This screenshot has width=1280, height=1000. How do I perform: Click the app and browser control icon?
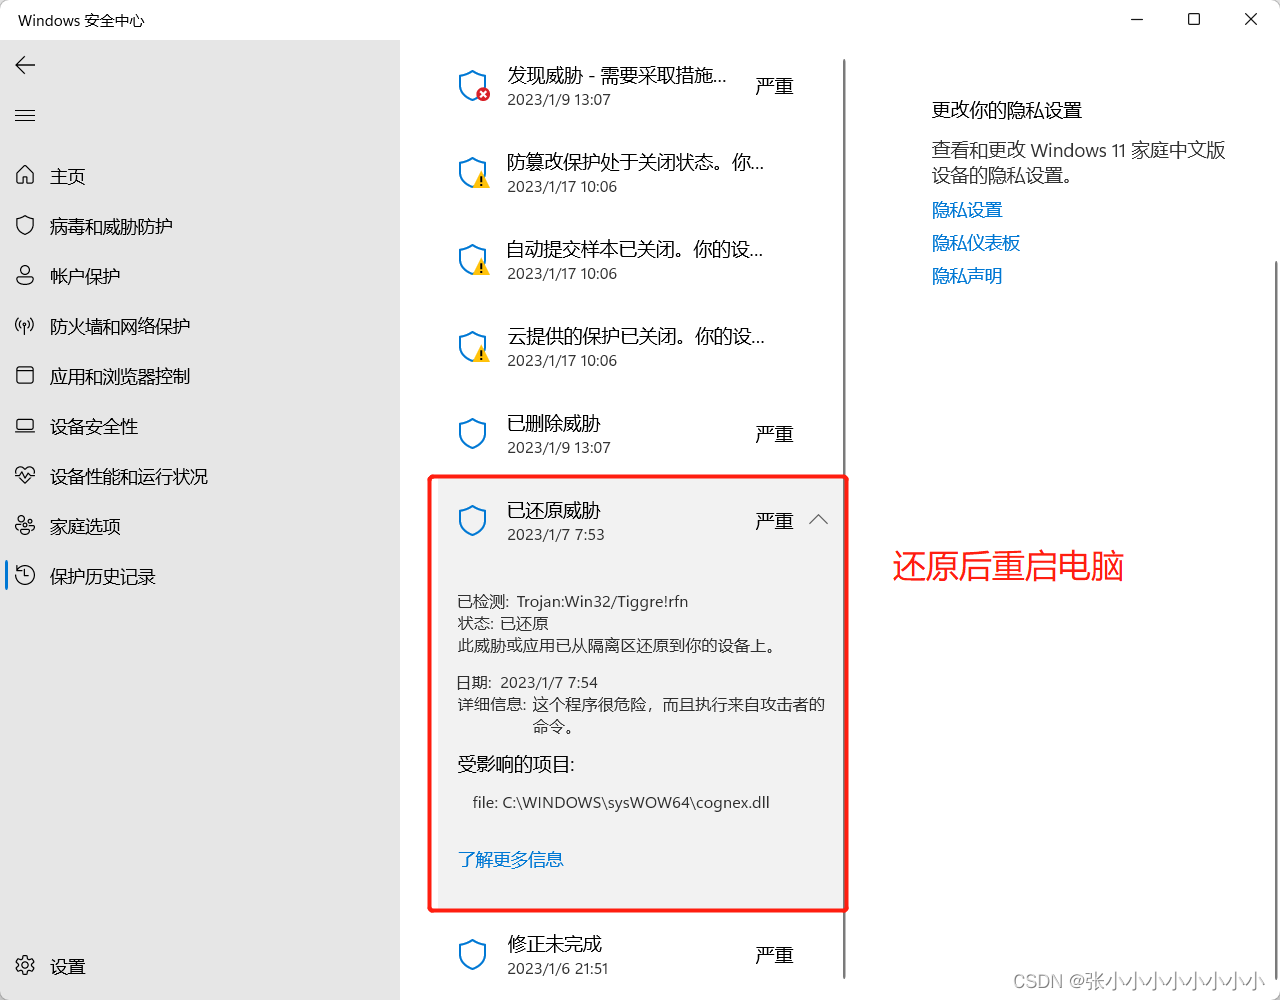point(25,375)
